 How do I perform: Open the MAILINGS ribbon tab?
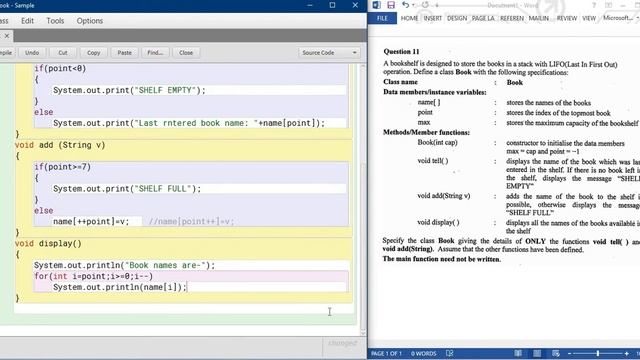539,18
